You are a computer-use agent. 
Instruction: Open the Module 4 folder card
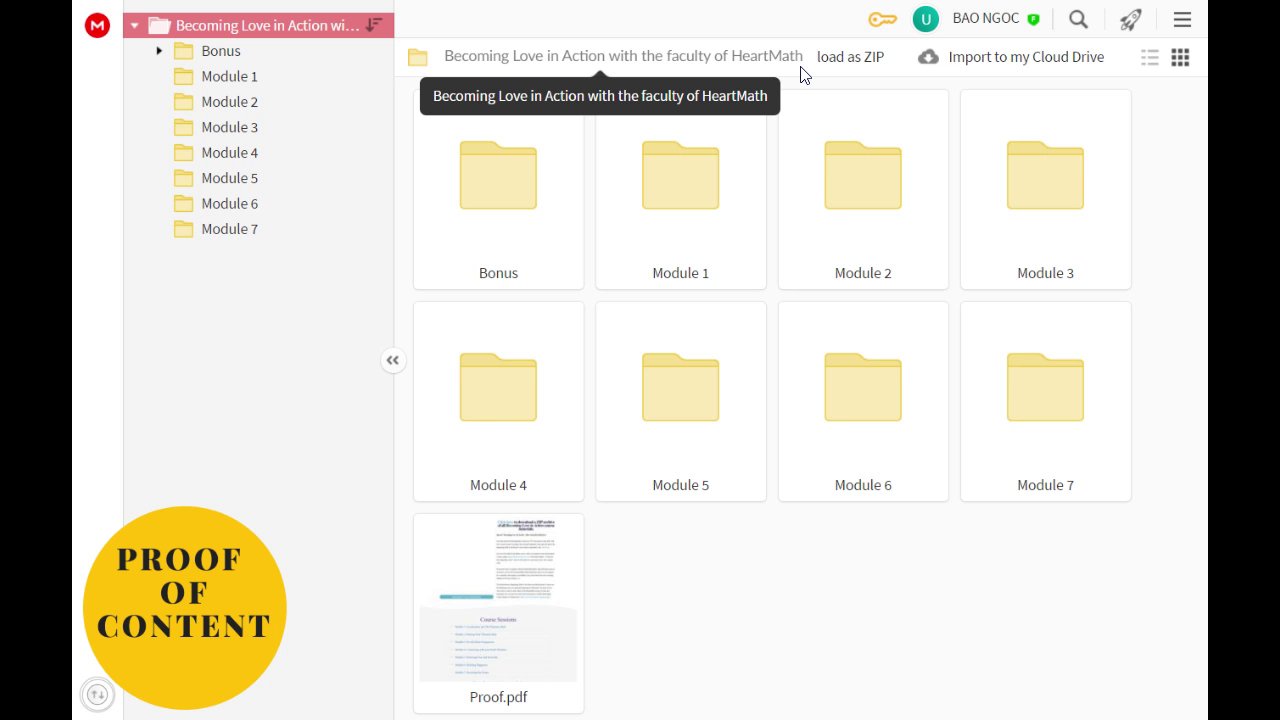click(x=498, y=401)
